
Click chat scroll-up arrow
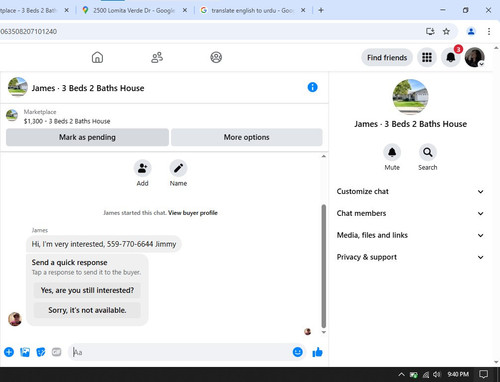[x=324, y=156]
